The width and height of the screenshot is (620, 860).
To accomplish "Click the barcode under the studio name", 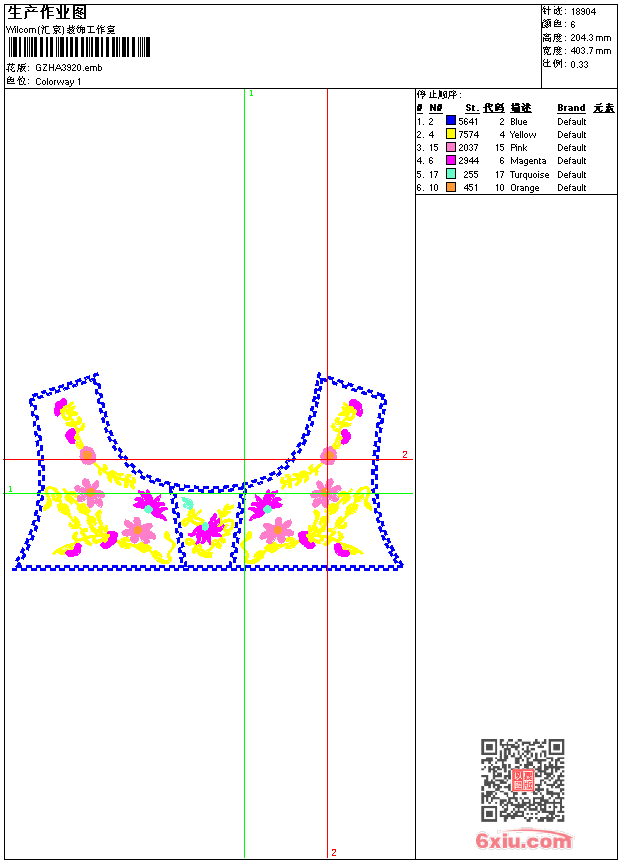I will [79, 47].
